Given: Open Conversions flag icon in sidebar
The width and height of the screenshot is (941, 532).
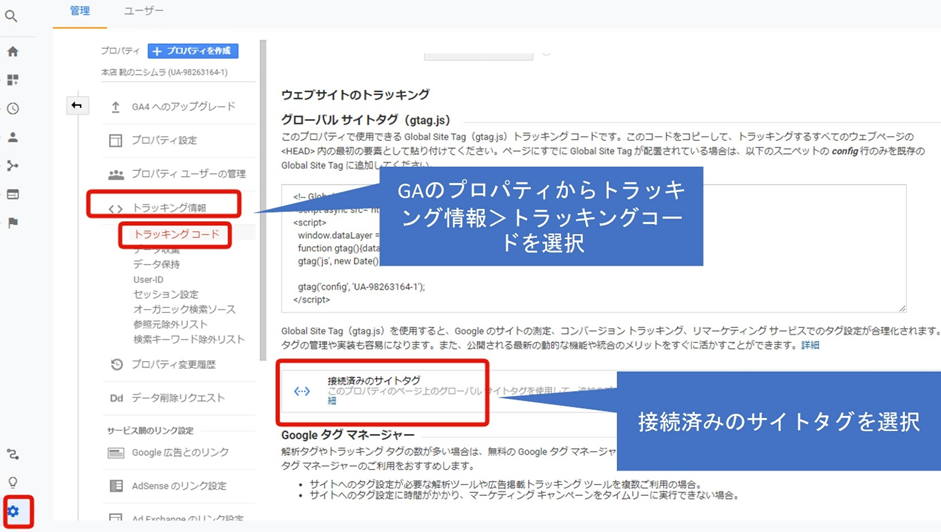Looking at the screenshot, I should 13,223.
